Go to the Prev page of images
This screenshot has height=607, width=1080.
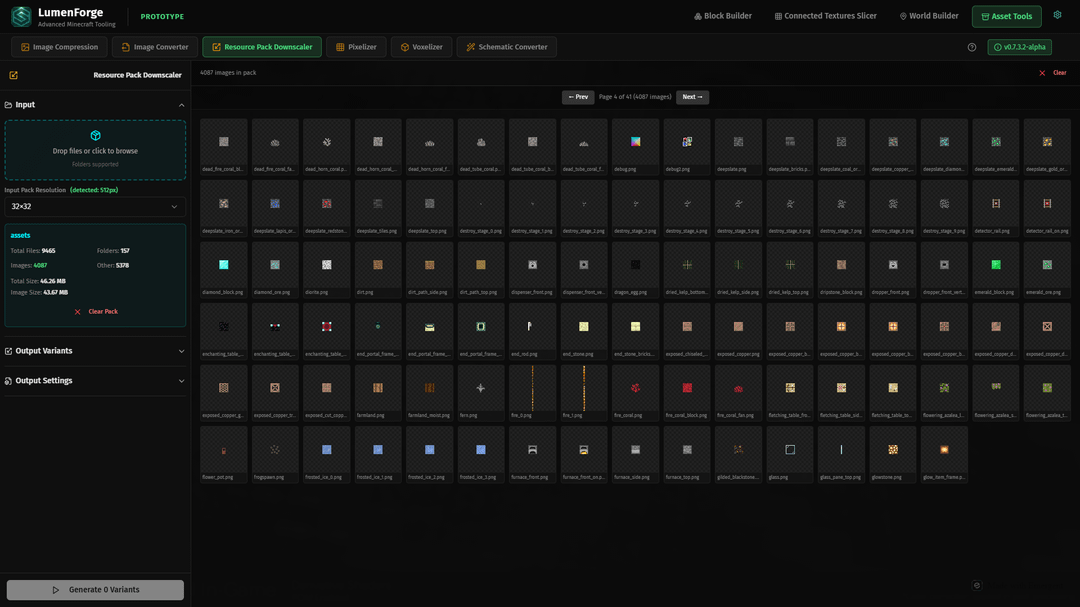pos(578,97)
